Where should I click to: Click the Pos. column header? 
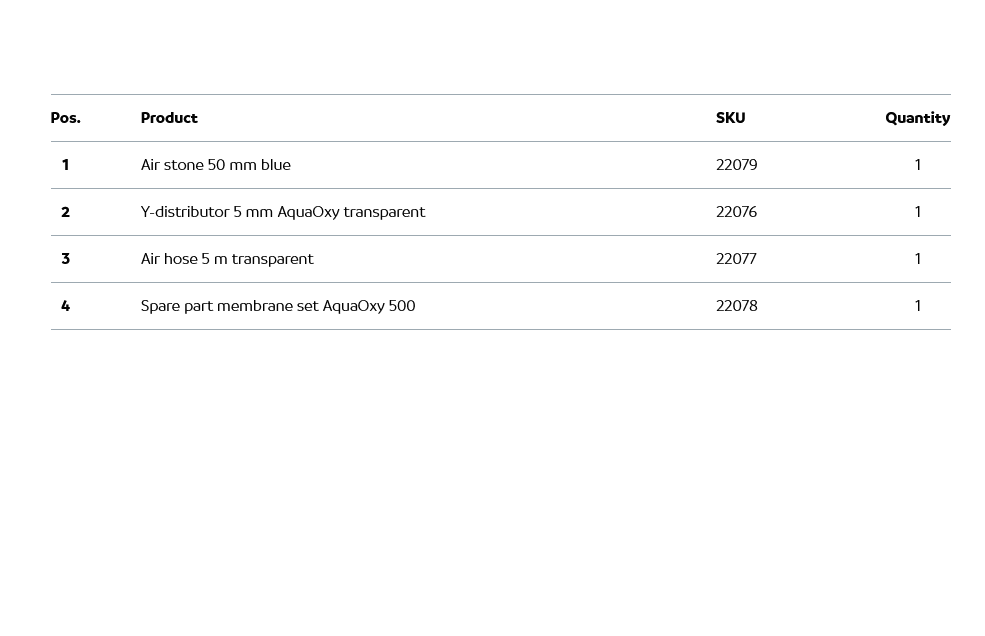tap(65, 118)
